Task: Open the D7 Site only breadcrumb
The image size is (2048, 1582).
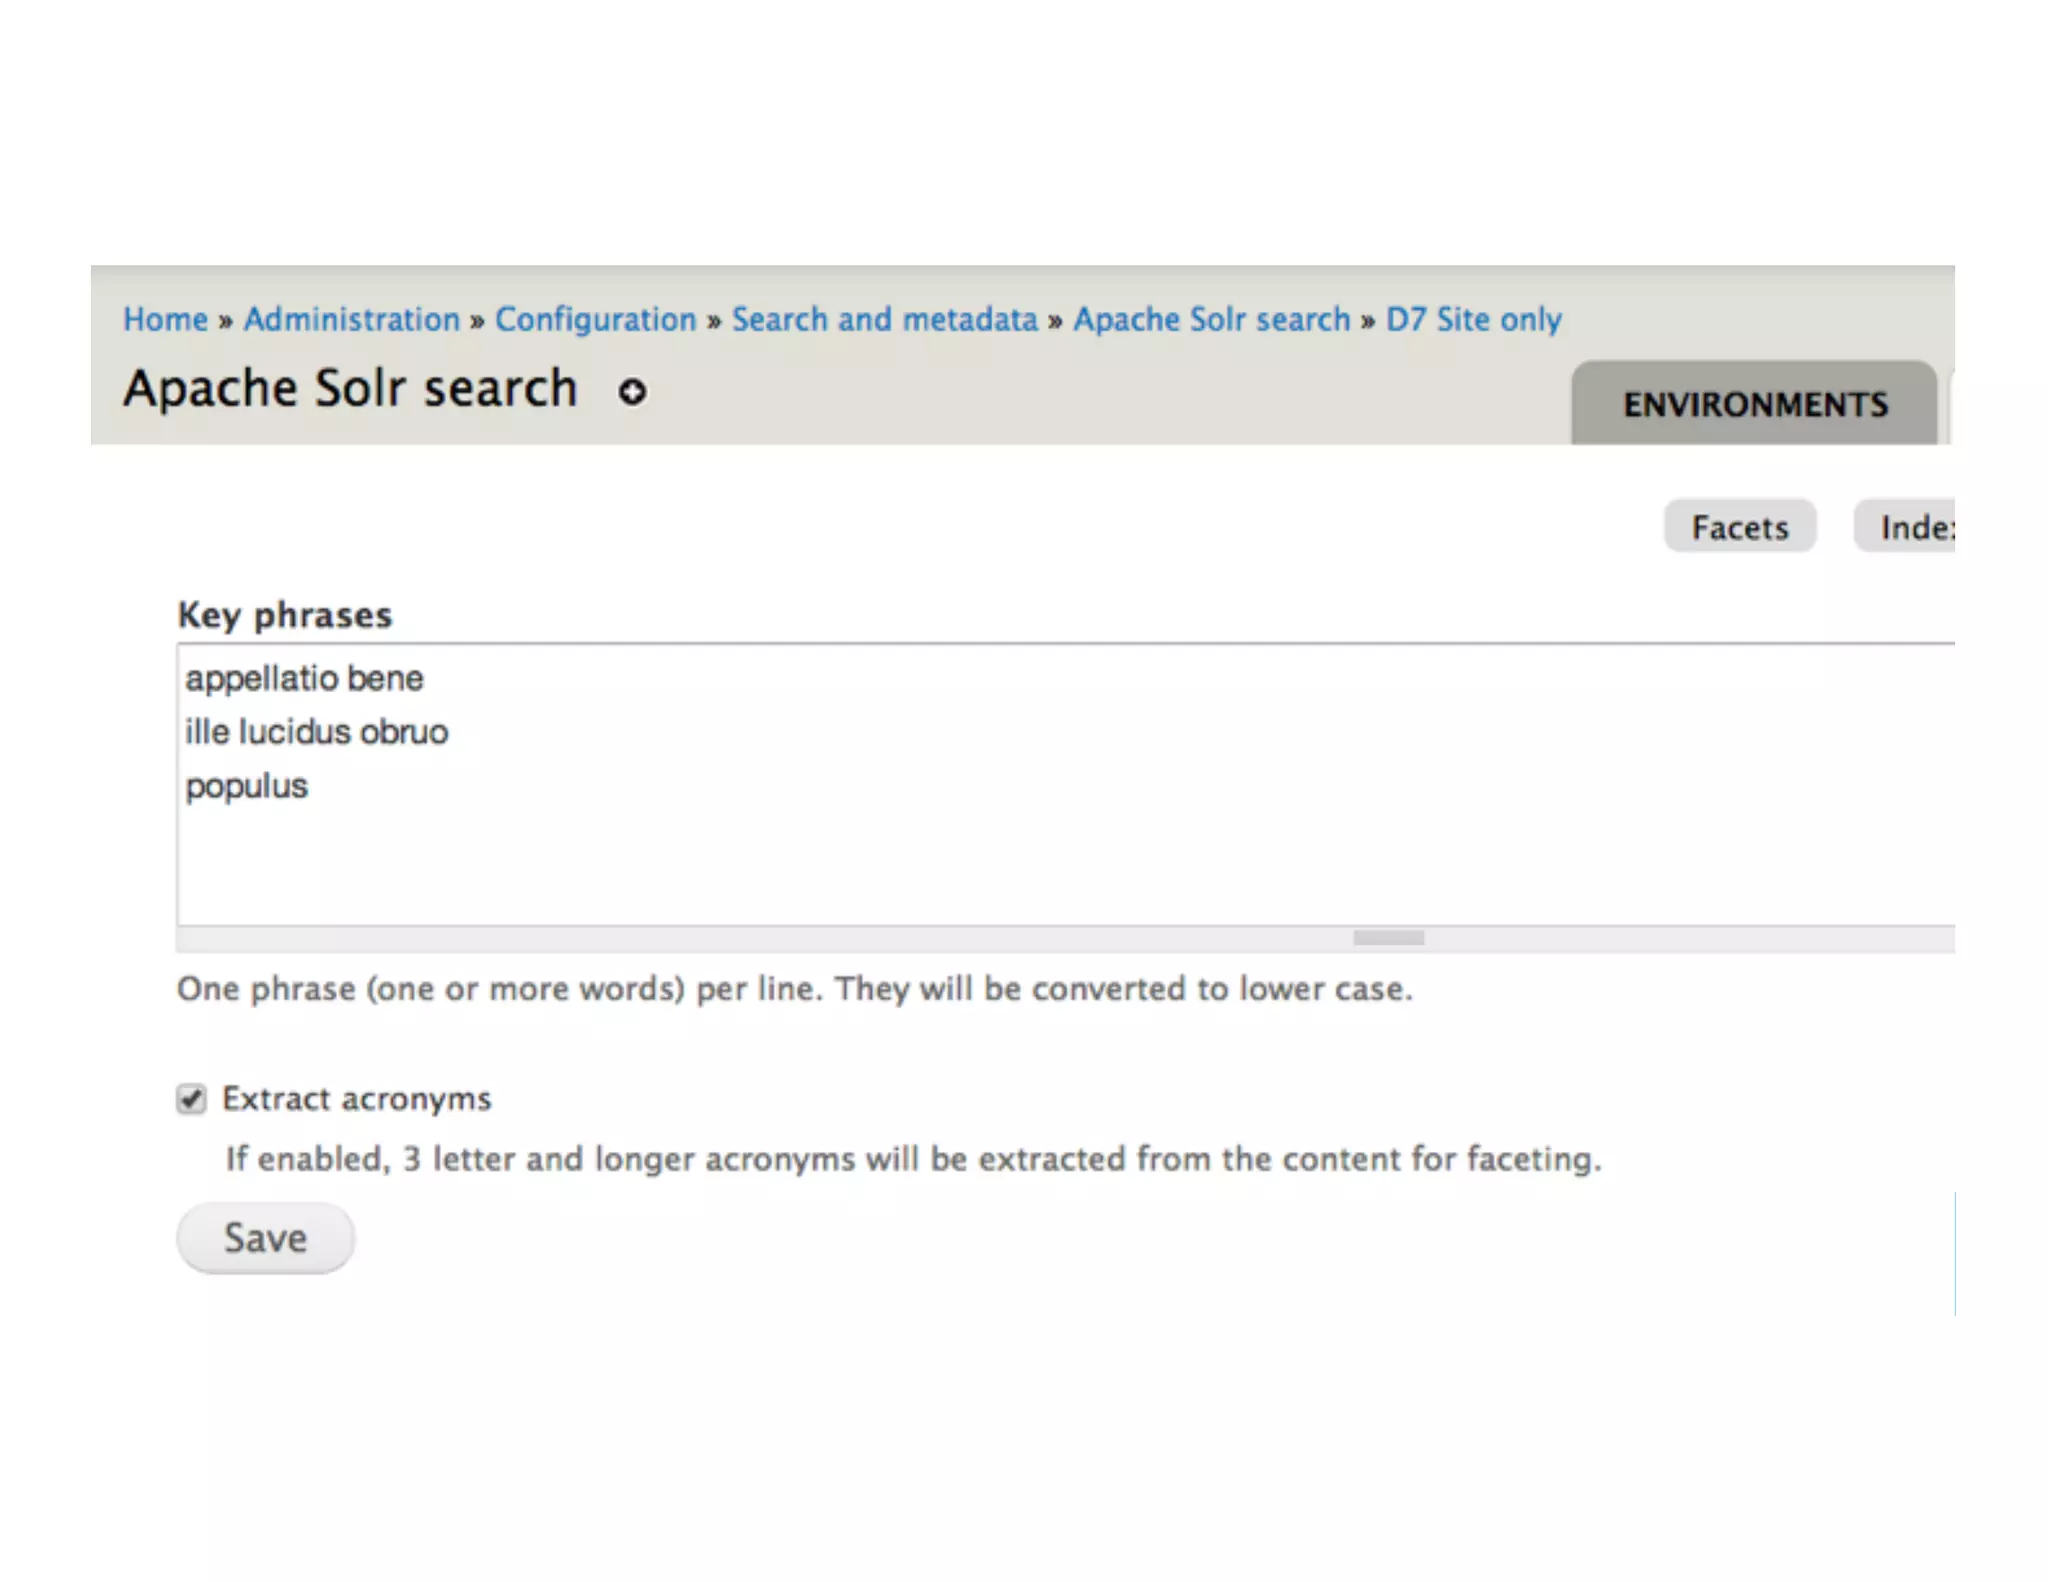Action: (x=1473, y=319)
